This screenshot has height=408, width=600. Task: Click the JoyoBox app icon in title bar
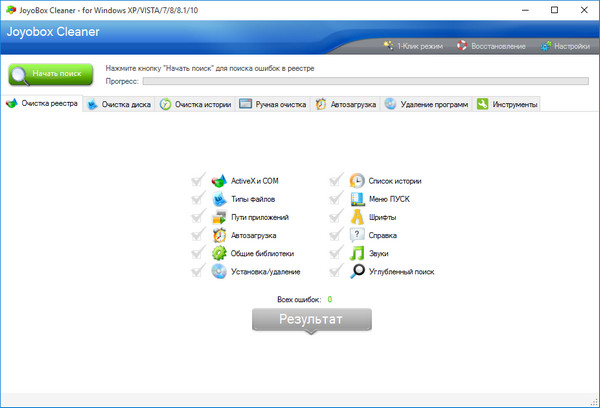pos(11,10)
